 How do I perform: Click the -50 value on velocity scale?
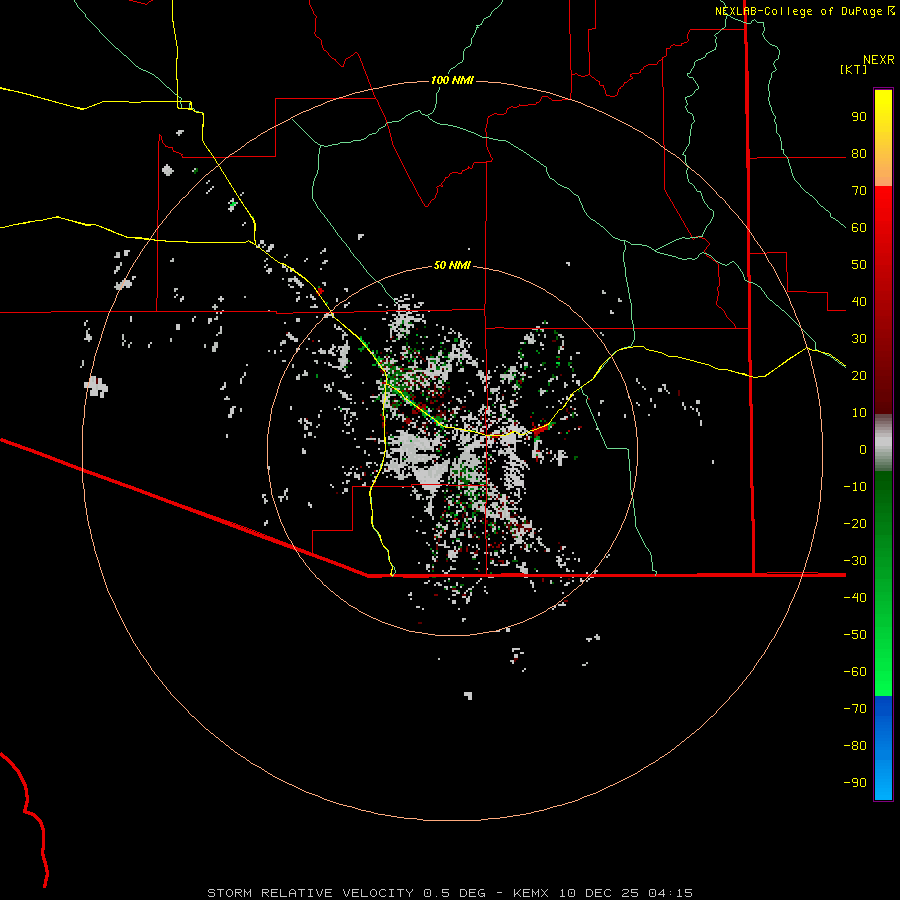pos(855,634)
